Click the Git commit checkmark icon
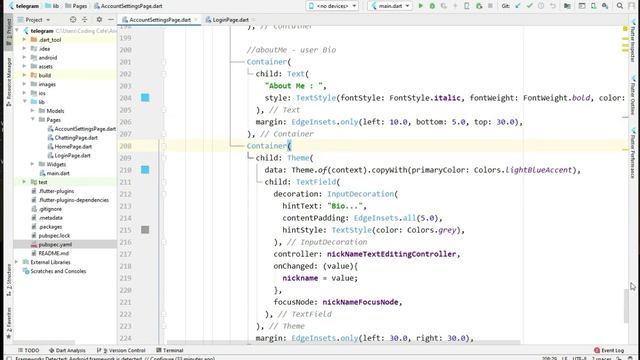The image size is (640, 360). point(529,6)
